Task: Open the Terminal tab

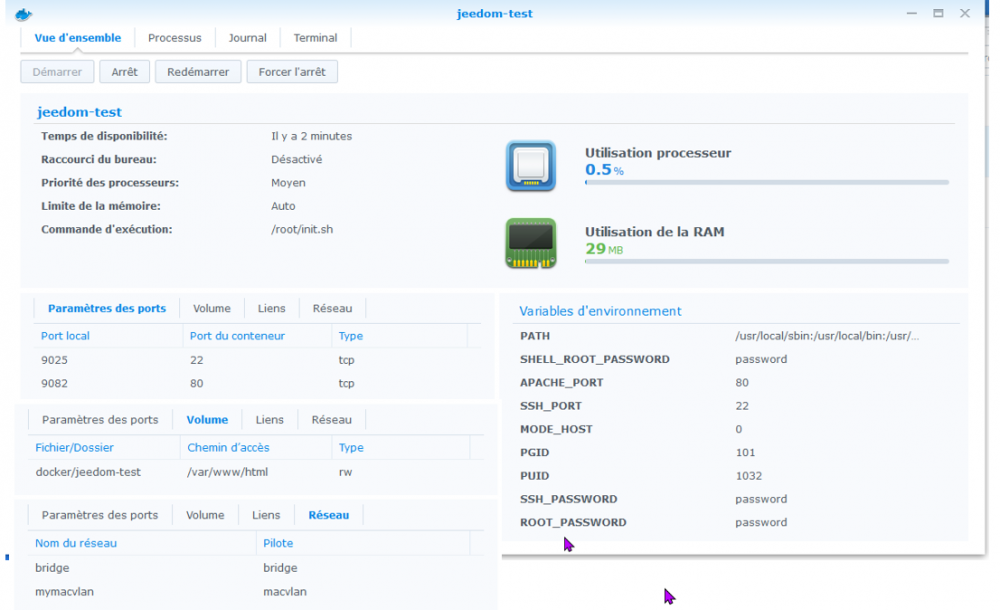Action: pos(315,38)
